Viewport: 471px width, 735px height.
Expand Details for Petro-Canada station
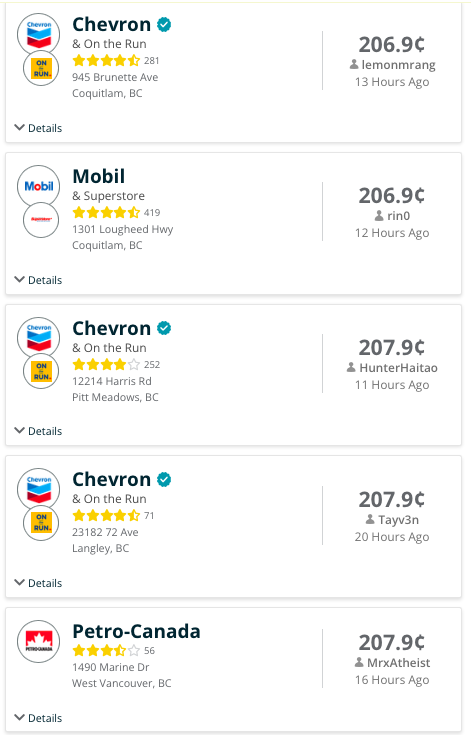(x=38, y=718)
